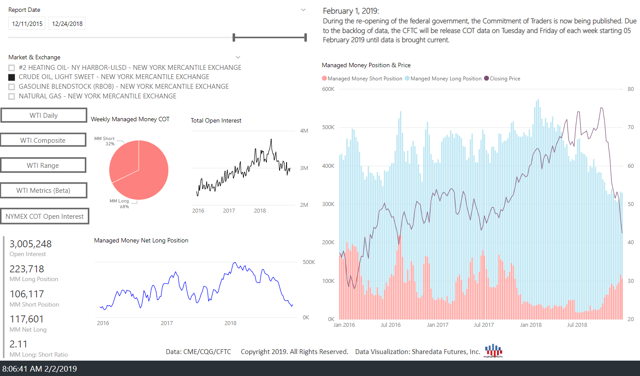Click the left handle of the date slider

[x=233, y=38]
